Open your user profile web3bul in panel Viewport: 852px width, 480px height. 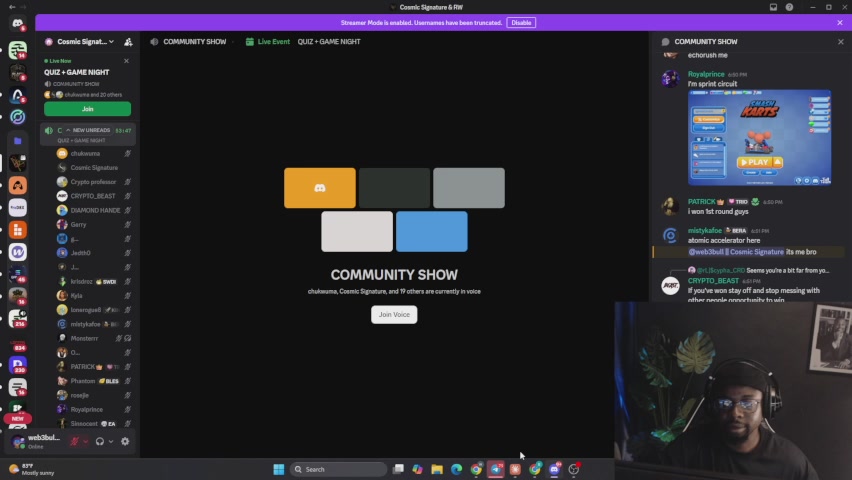click(x=36, y=441)
